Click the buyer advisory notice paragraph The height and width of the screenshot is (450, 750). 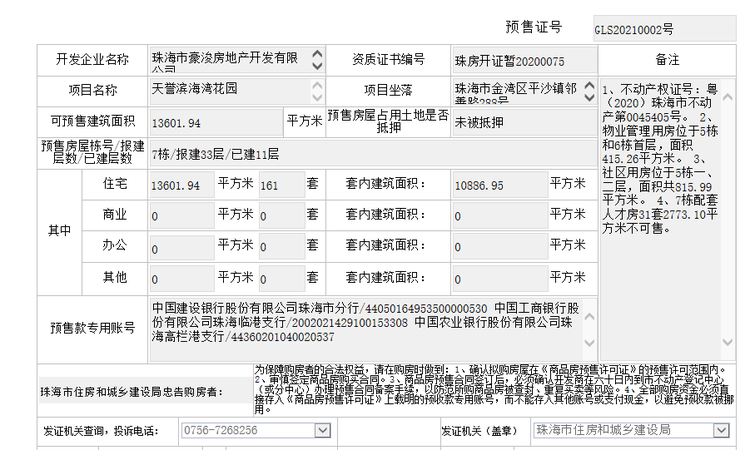493,390
